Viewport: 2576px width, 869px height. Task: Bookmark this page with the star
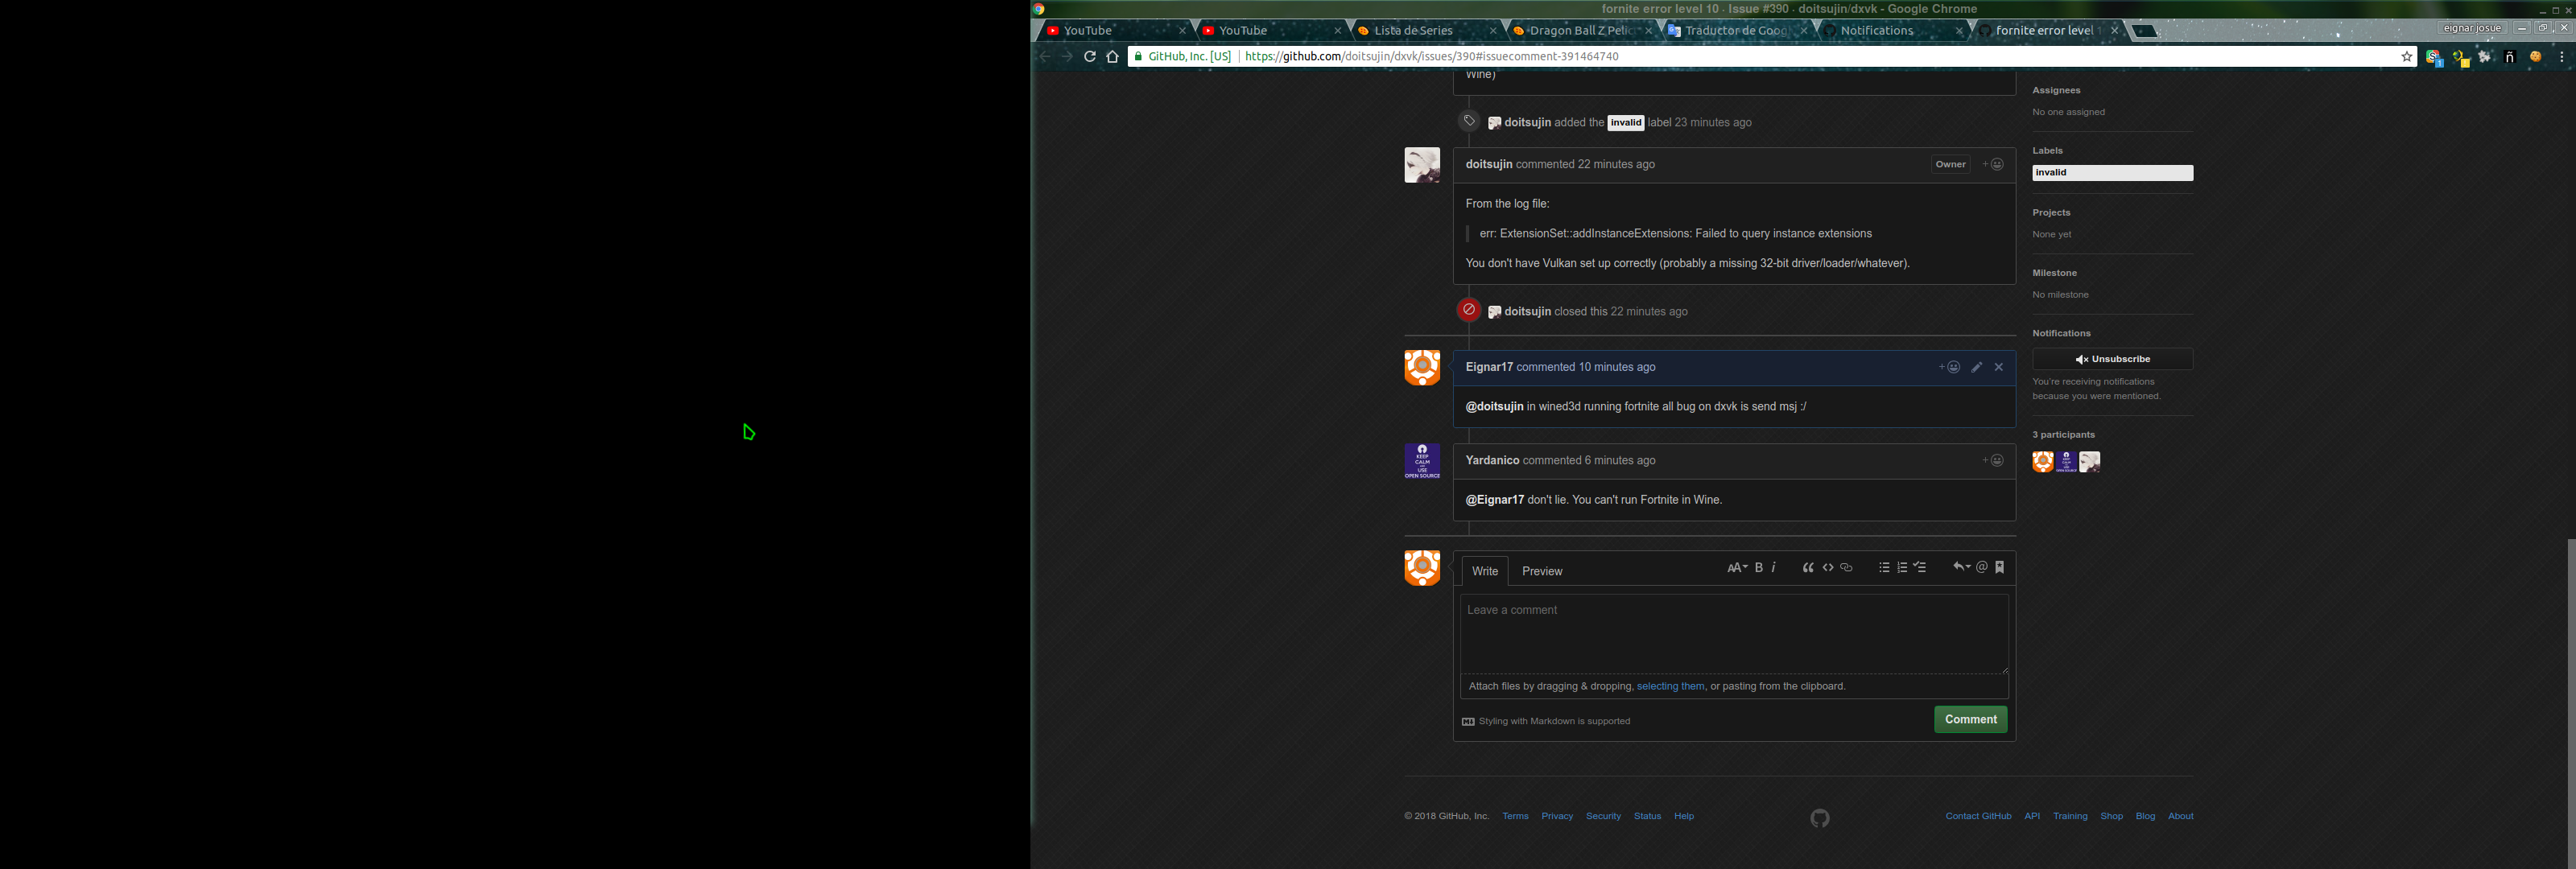(x=2407, y=57)
